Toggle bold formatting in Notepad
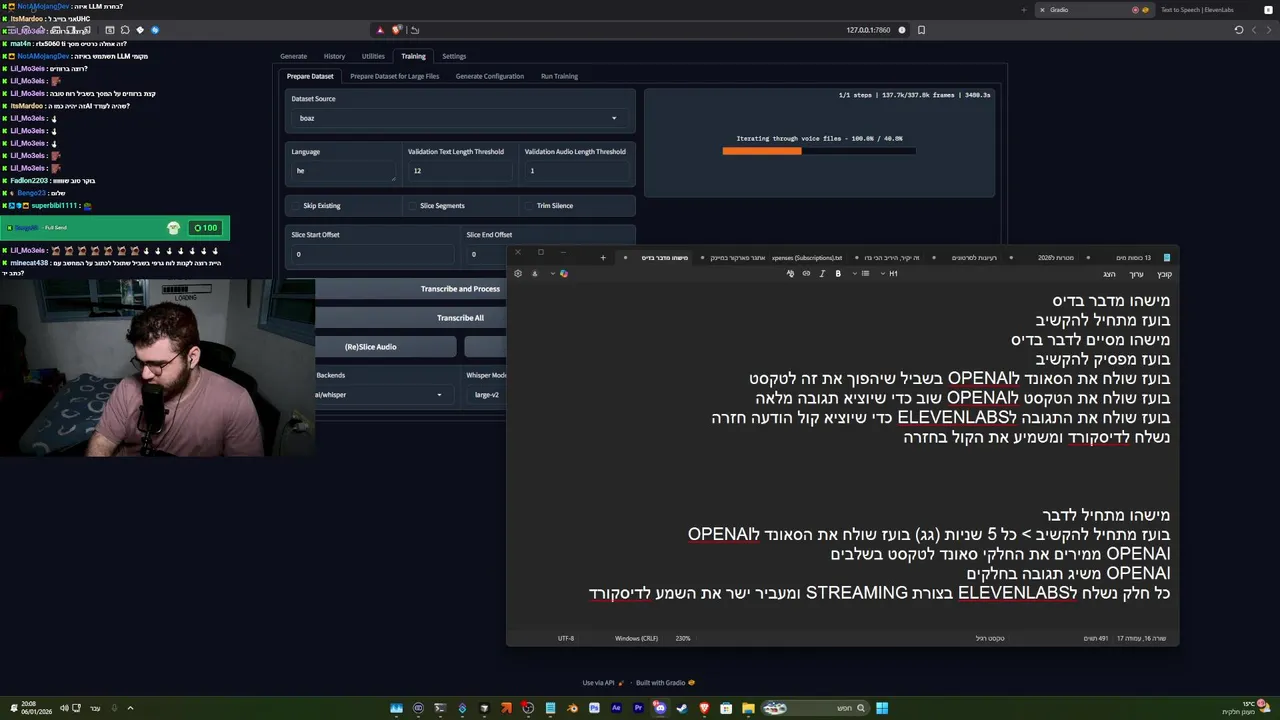This screenshot has width=1280, height=720. [x=838, y=274]
